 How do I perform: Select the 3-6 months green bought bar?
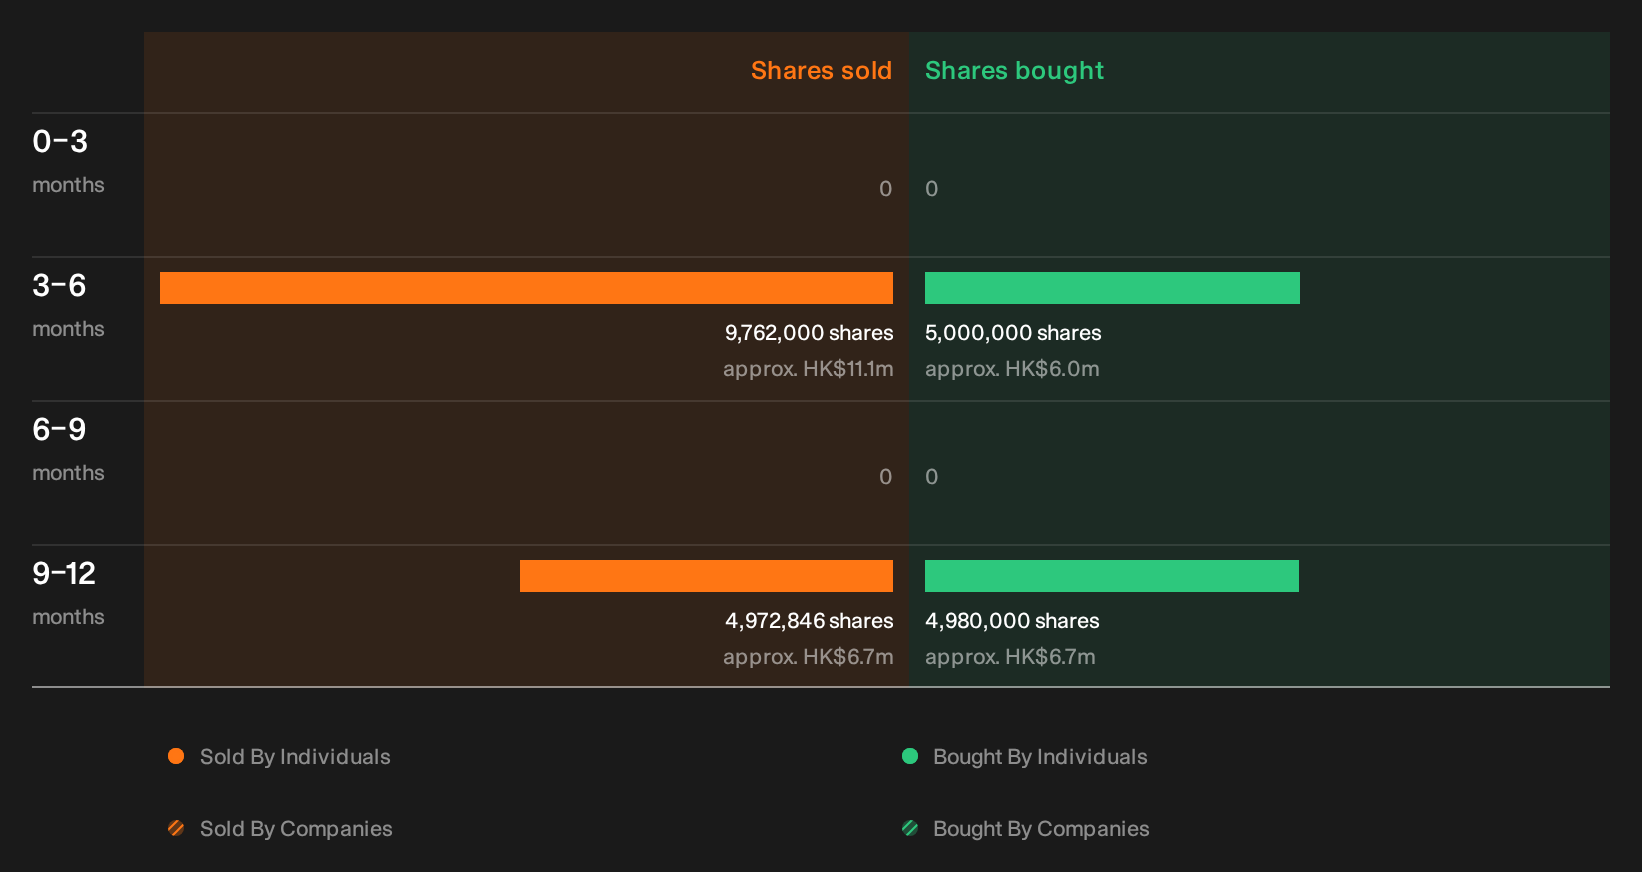pyautogui.click(x=1112, y=288)
